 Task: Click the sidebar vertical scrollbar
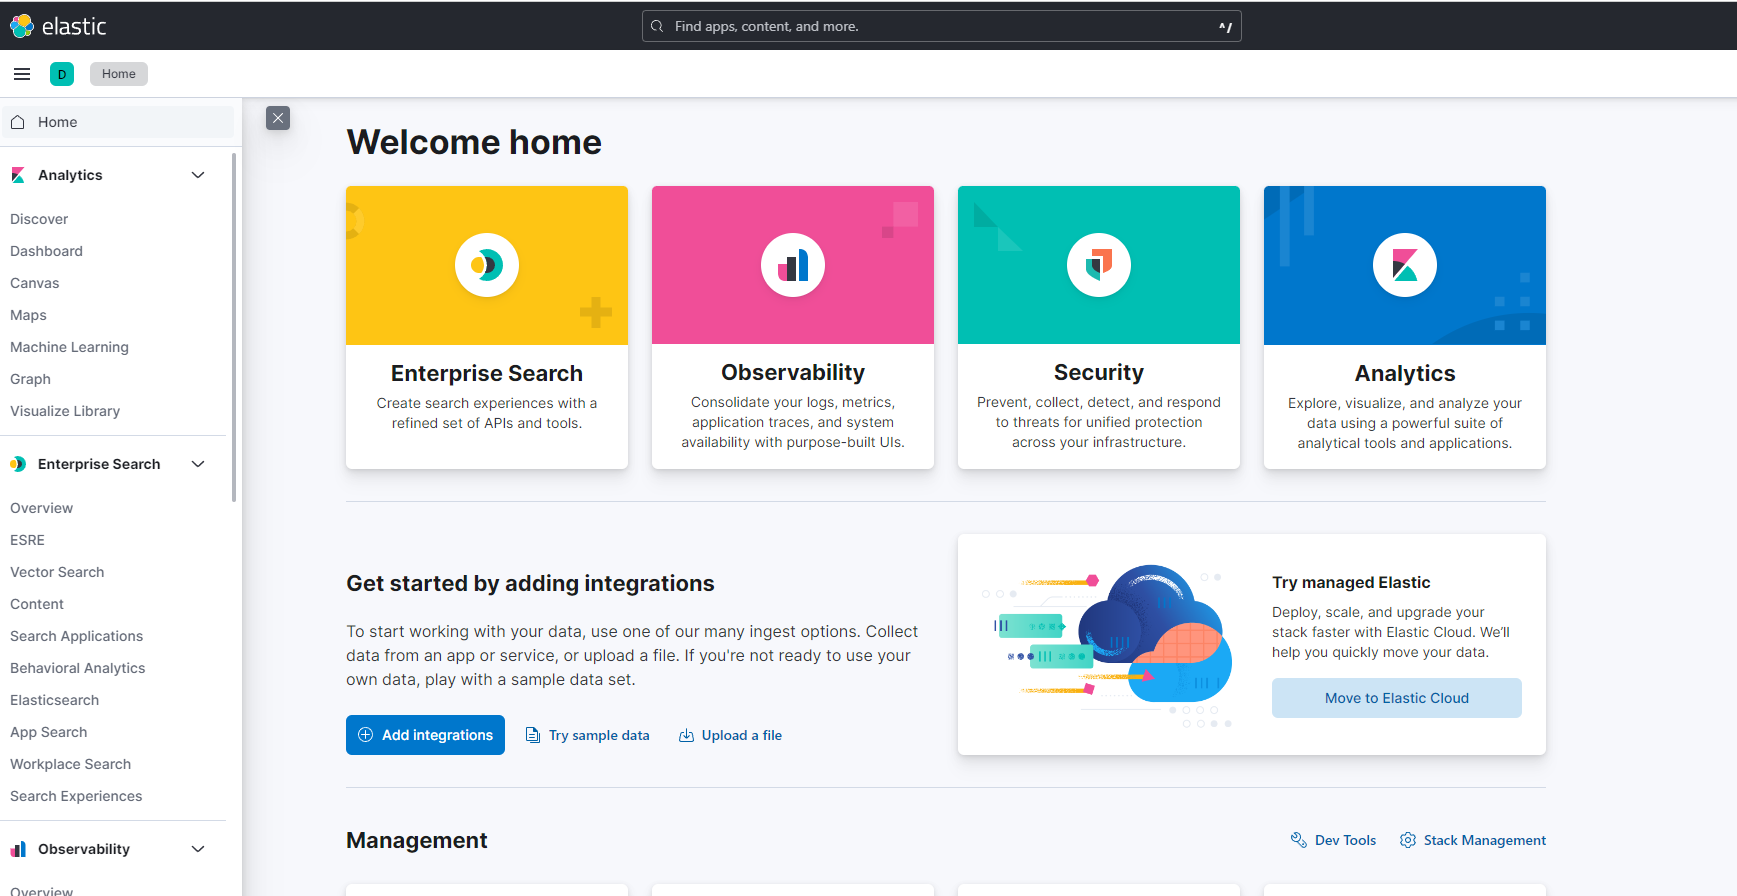(x=234, y=327)
